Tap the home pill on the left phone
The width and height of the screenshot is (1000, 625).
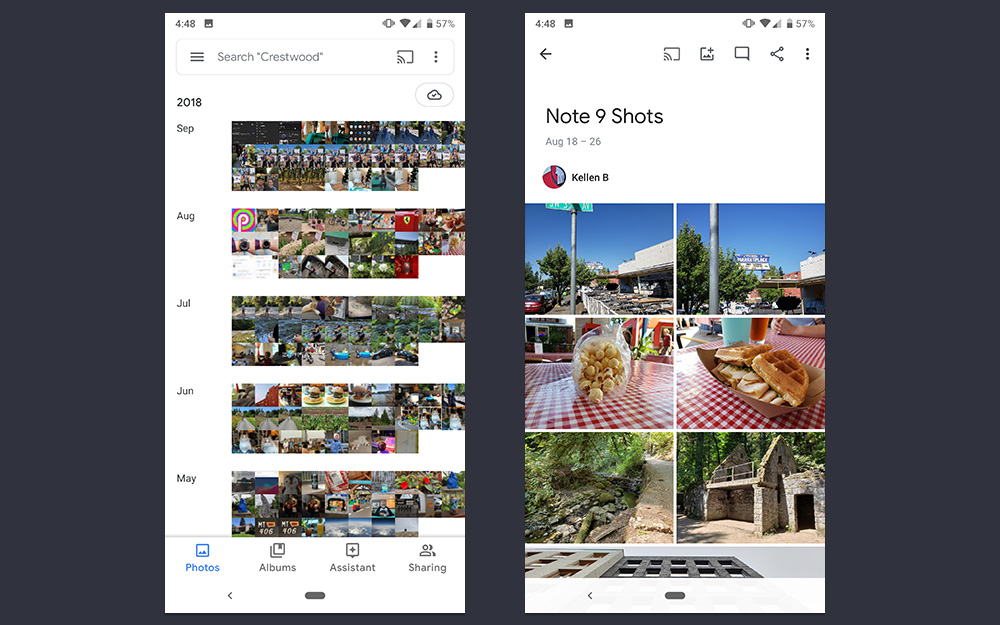315,596
